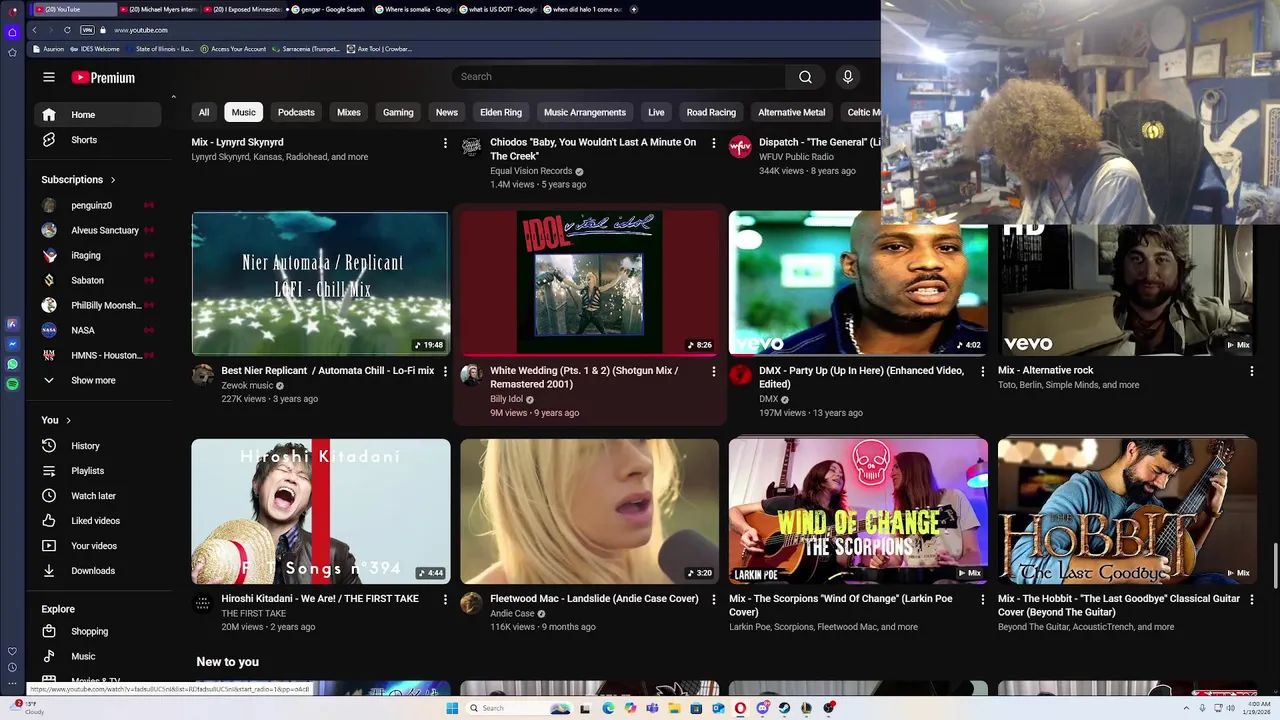The width and height of the screenshot is (1280, 720).
Task: Open NASA subscription channel
Action: click(98, 331)
